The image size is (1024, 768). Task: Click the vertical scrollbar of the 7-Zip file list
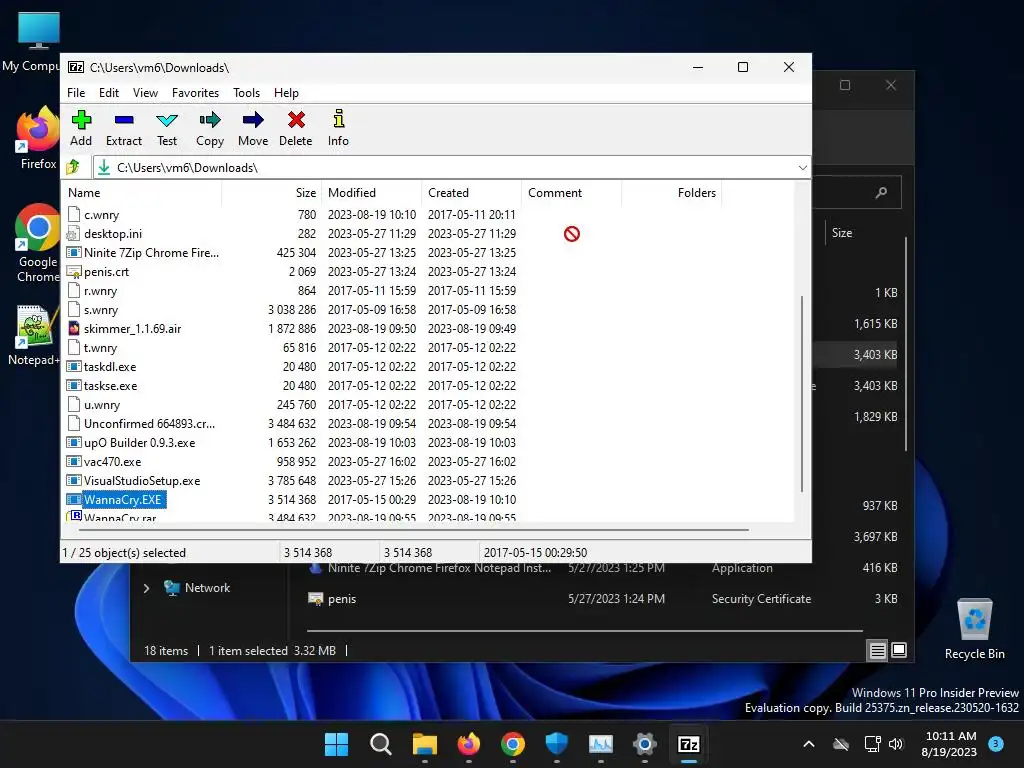801,394
